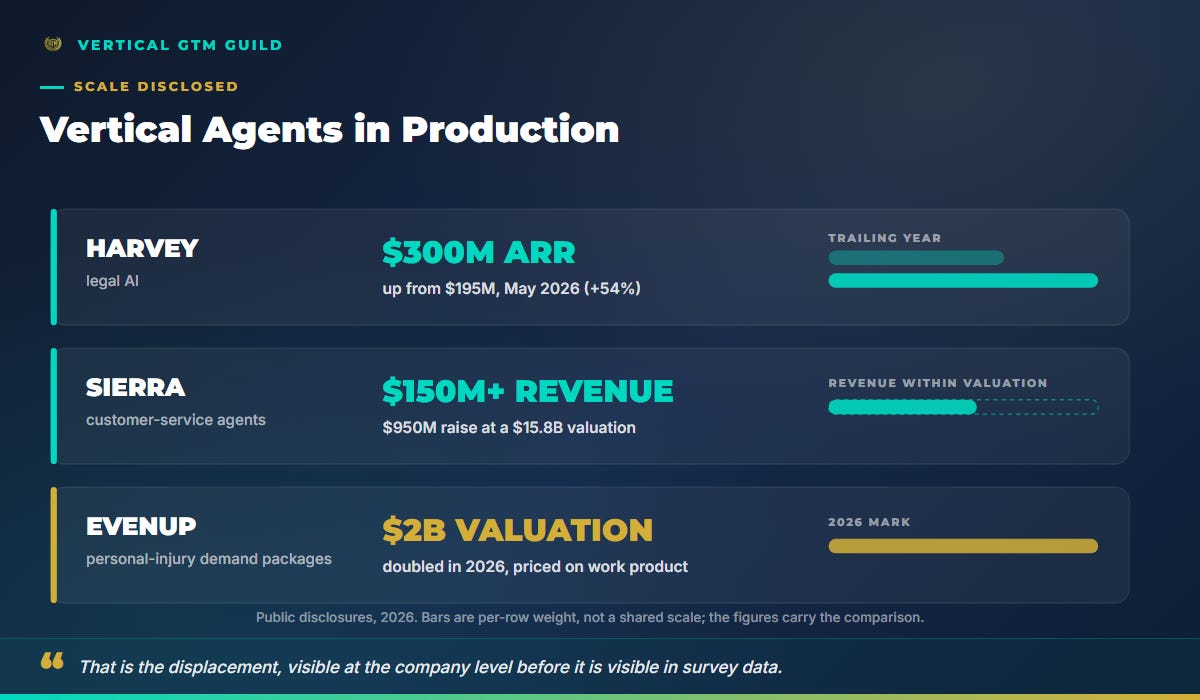Click Harvey's shorter muted prior-year bar
1200x700 pixels.
click(x=916, y=258)
